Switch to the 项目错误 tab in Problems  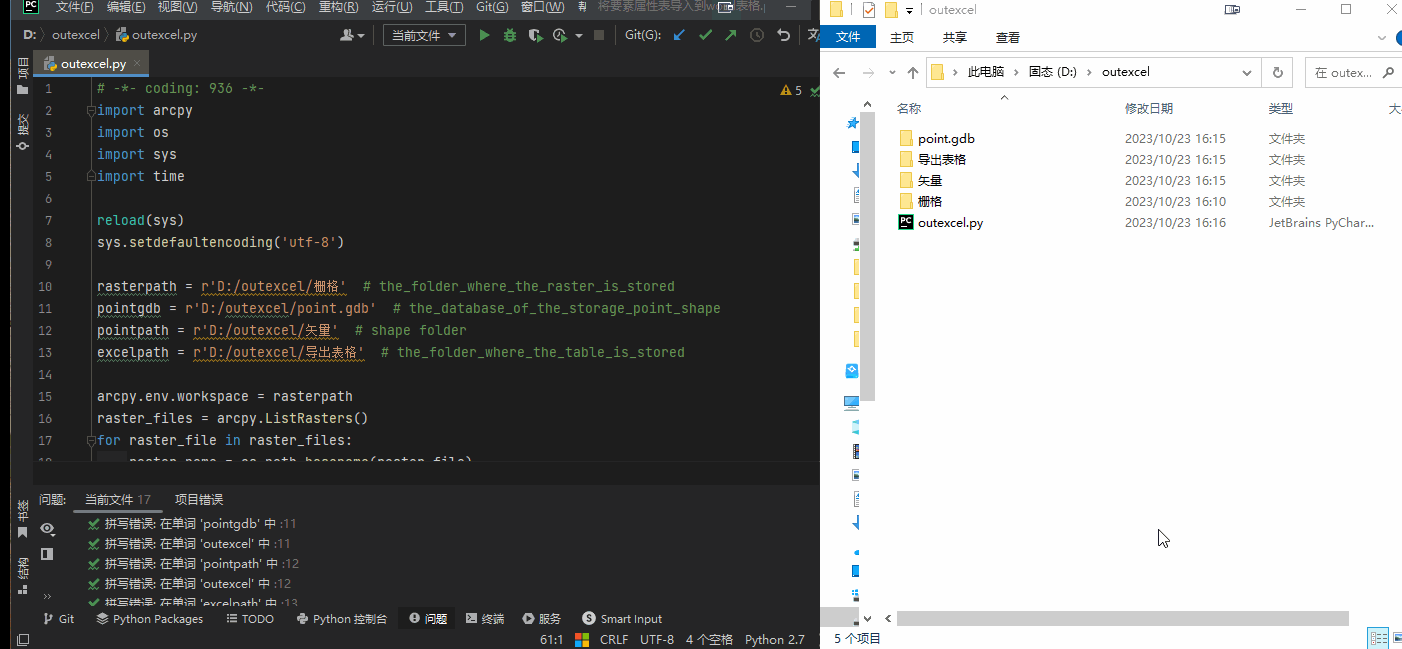click(x=199, y=500)
